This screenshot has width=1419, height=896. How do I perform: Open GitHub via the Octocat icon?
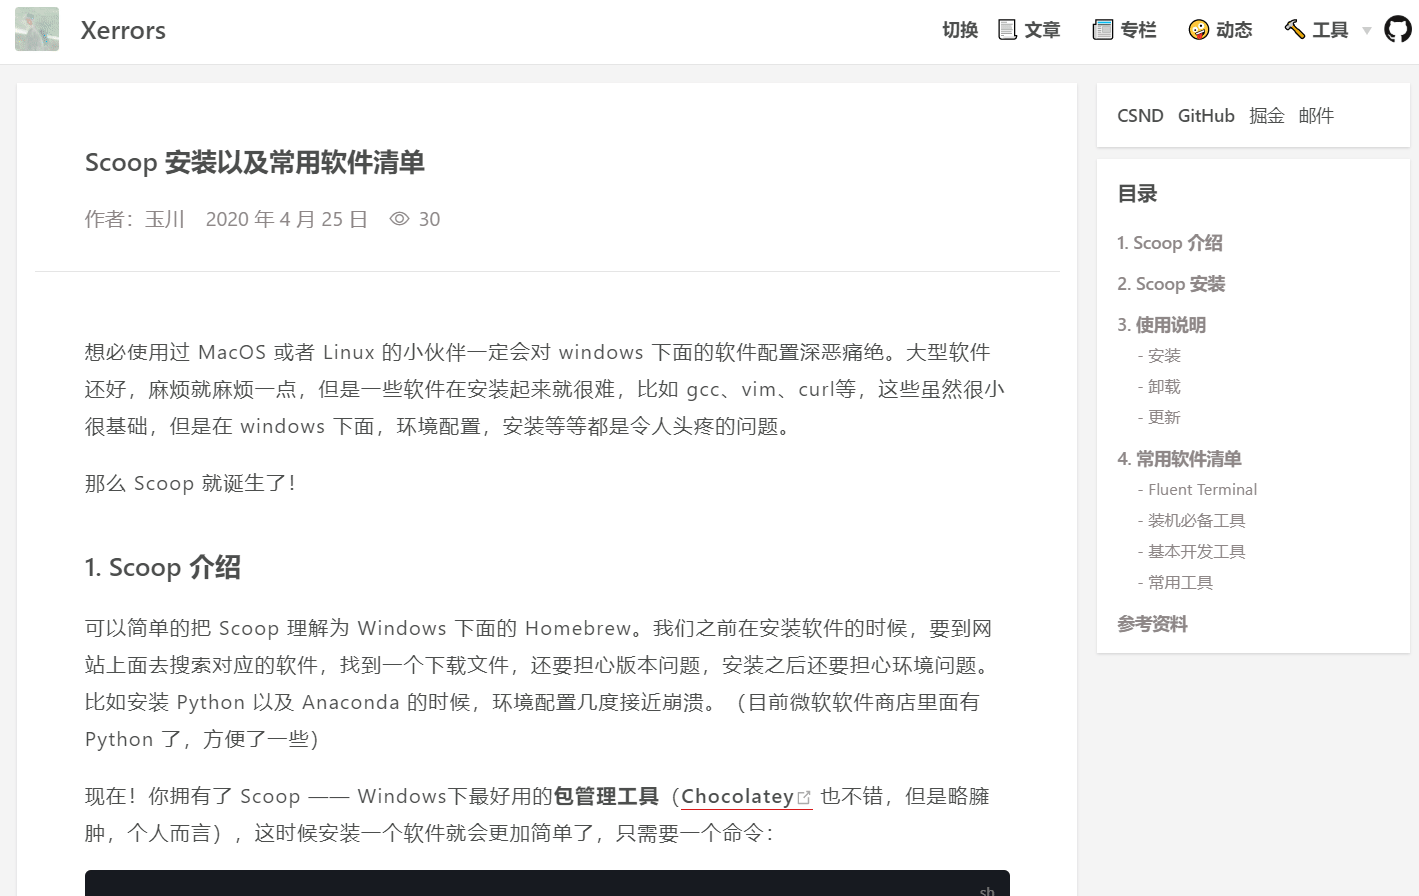(x=1398, y=29)
